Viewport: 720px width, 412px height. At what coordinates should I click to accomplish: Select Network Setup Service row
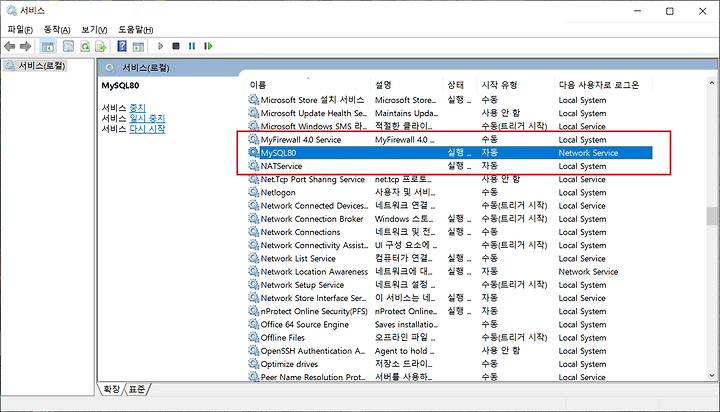coord(450,285)
